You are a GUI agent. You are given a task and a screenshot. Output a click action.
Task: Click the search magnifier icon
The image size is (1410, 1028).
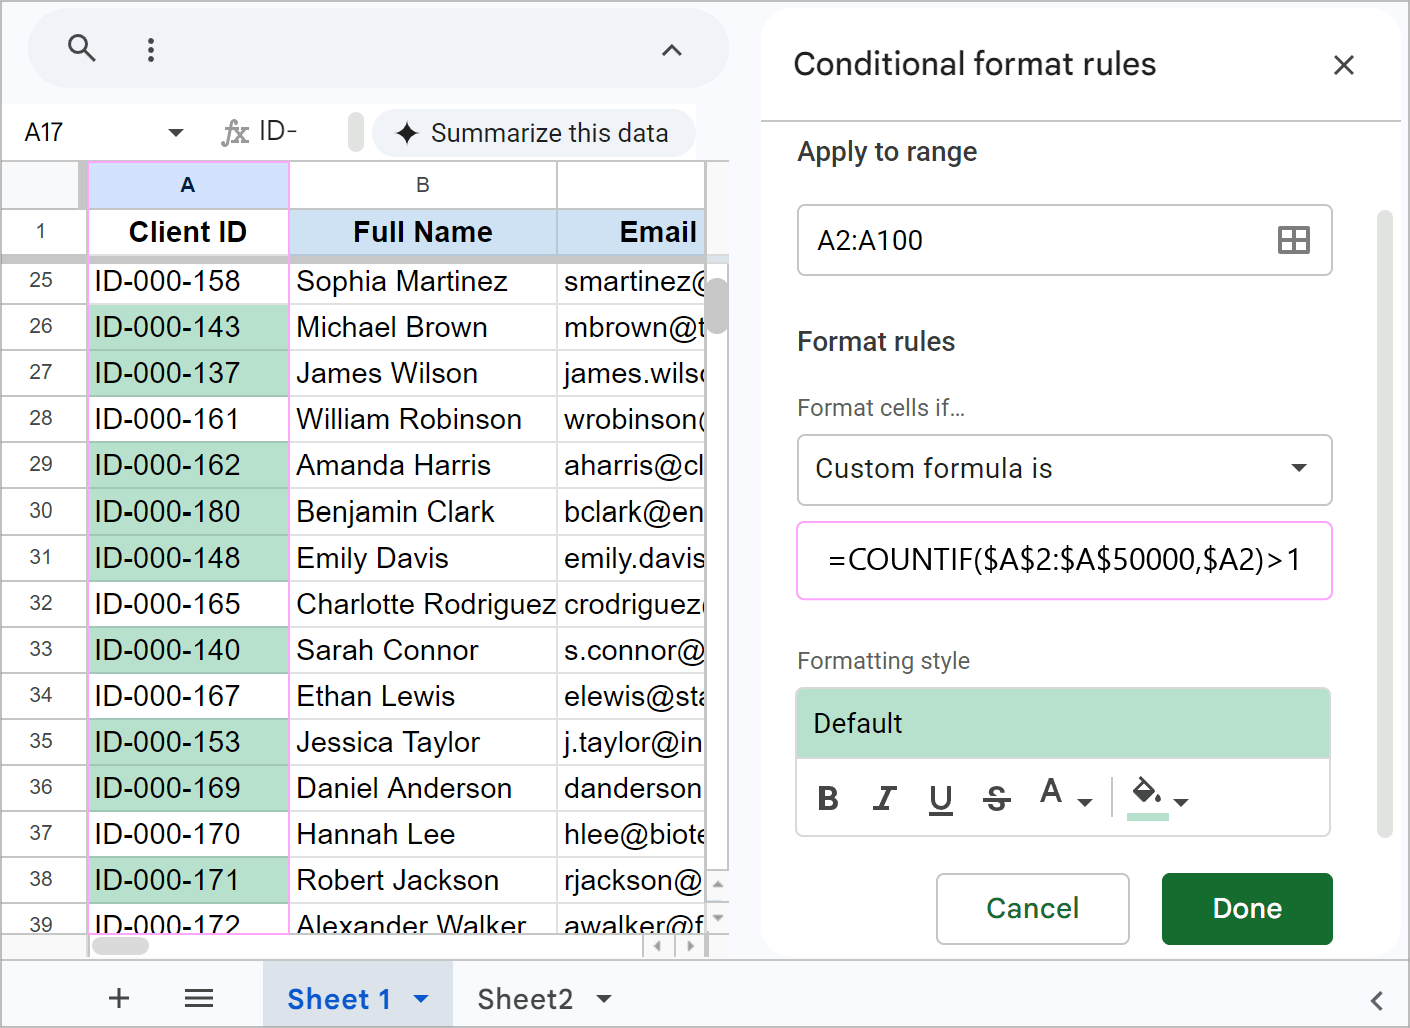[x=82, y=48]
